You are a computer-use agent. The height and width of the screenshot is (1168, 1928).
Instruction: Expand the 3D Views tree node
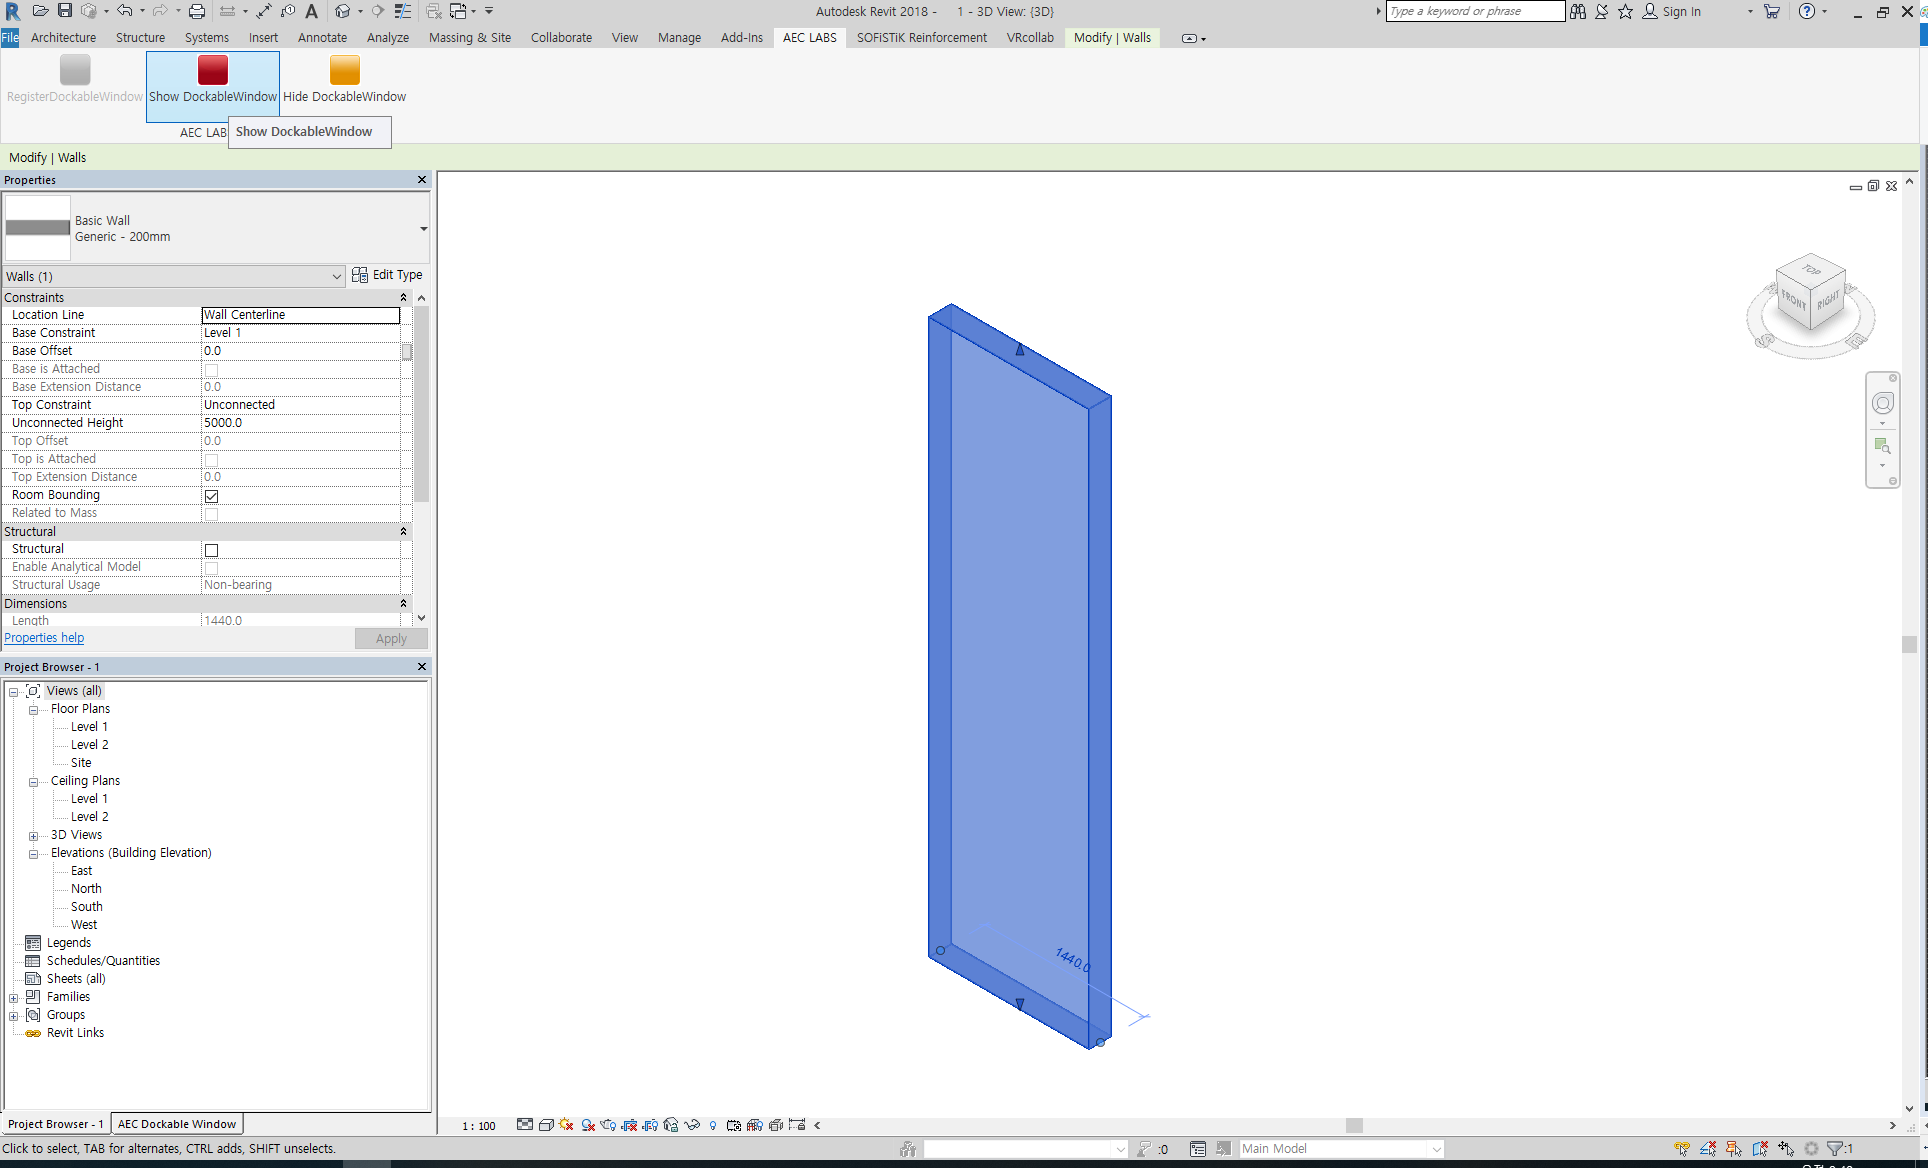point(33,836)
